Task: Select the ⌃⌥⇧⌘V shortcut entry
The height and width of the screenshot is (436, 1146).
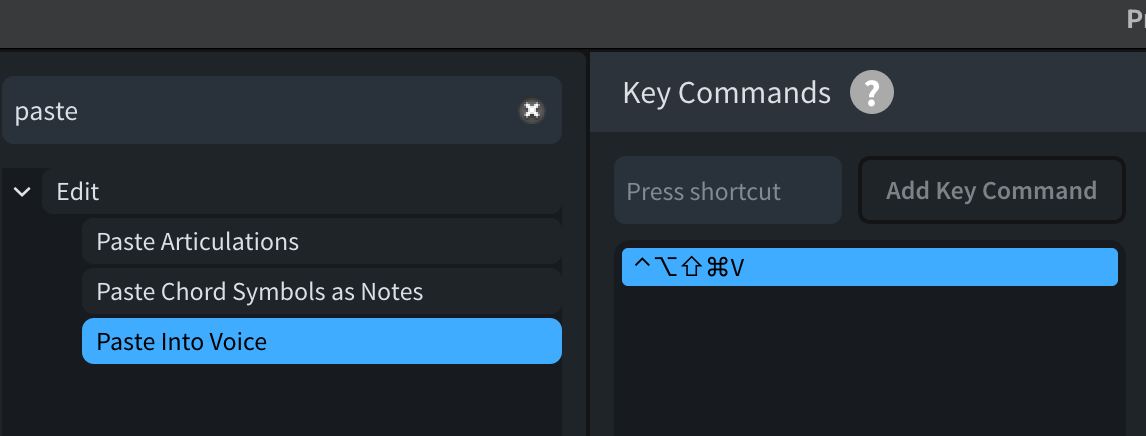Action: pyautogui.click(x=868, y=267)
